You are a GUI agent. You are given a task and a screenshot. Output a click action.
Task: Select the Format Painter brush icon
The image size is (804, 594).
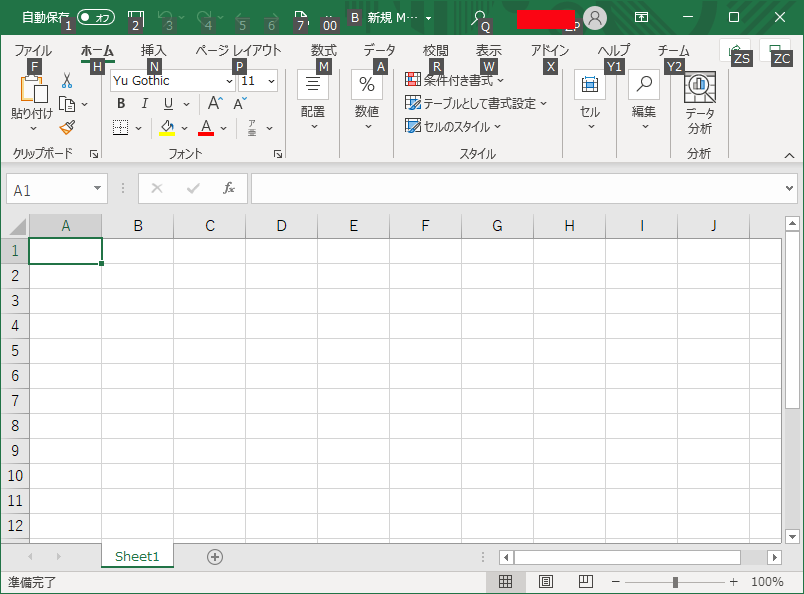[67, 127]
